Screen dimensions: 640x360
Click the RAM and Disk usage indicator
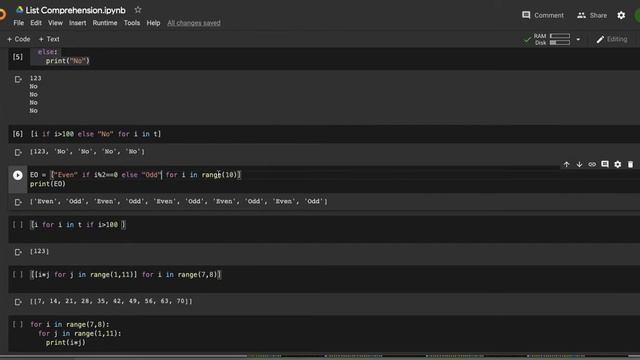[552, 39]
